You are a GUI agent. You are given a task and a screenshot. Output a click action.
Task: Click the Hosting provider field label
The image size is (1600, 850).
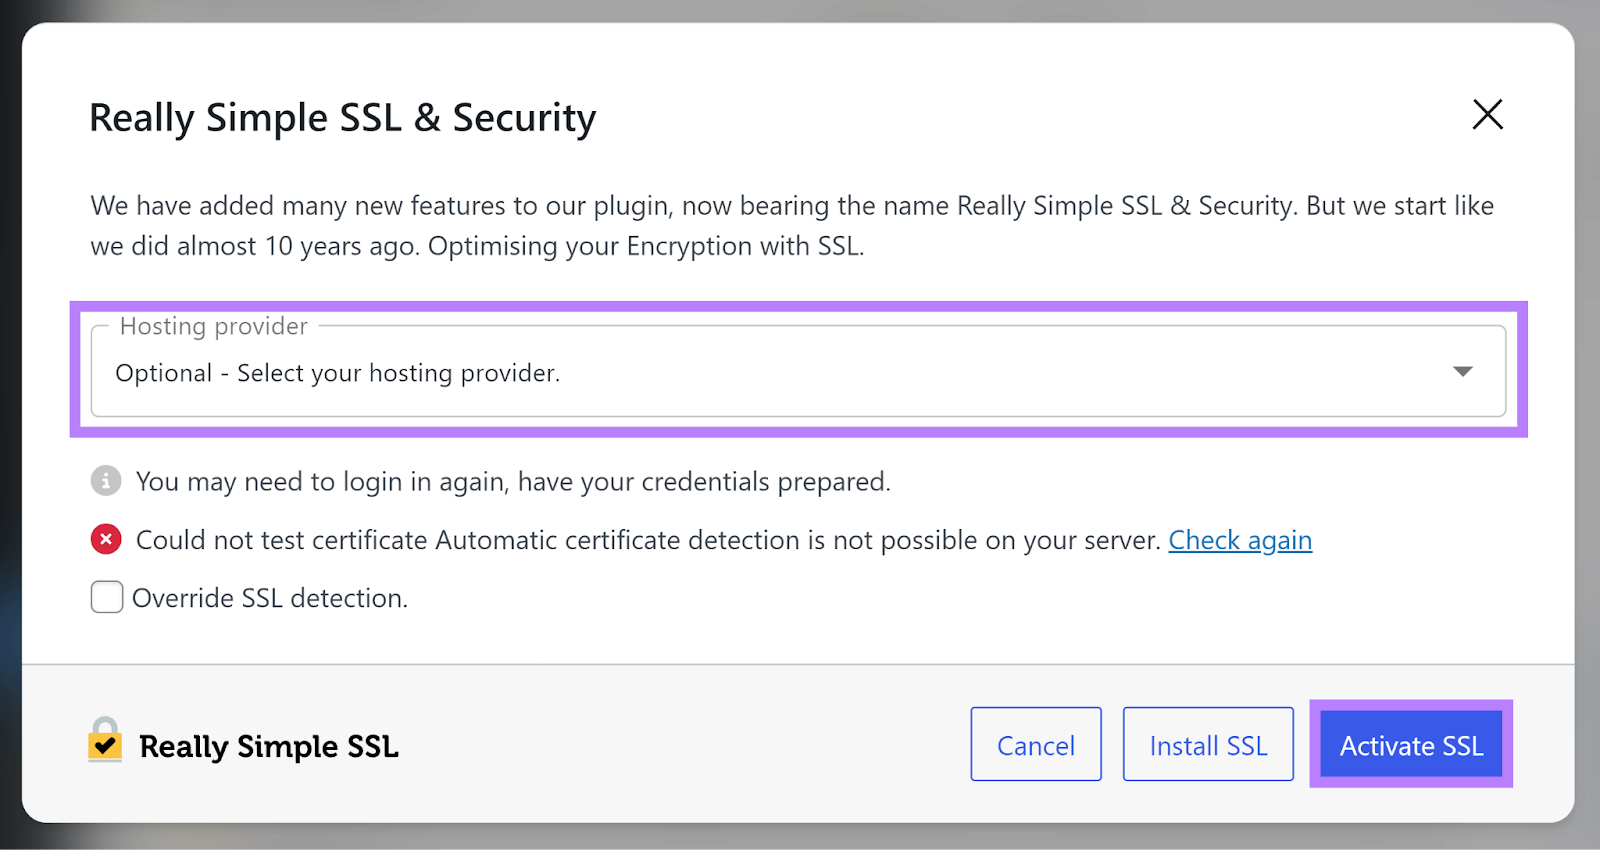(212, 325)
